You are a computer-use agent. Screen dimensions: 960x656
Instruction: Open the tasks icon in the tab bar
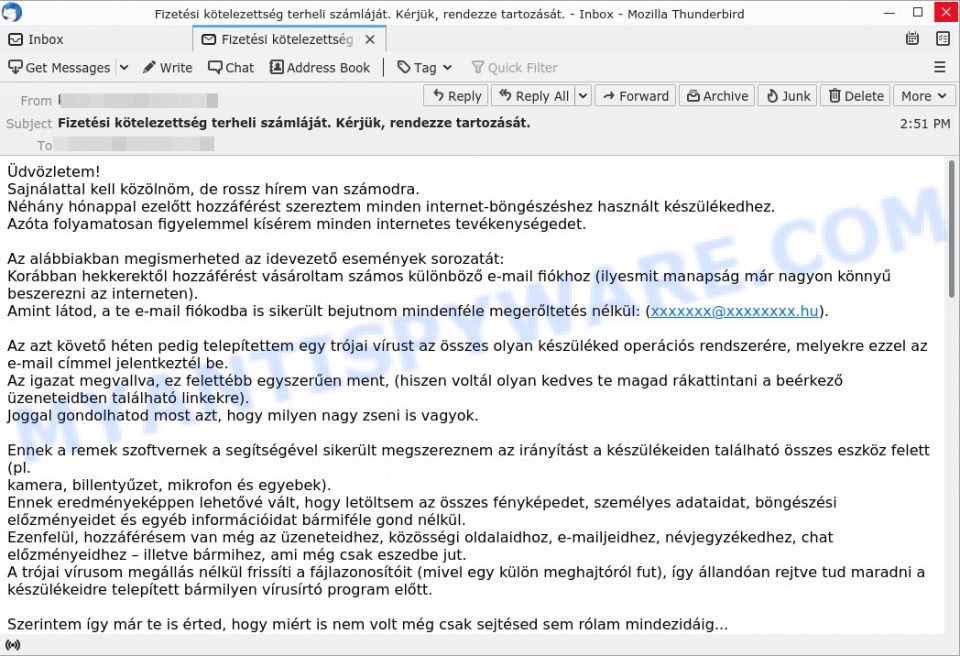point(943,39)
